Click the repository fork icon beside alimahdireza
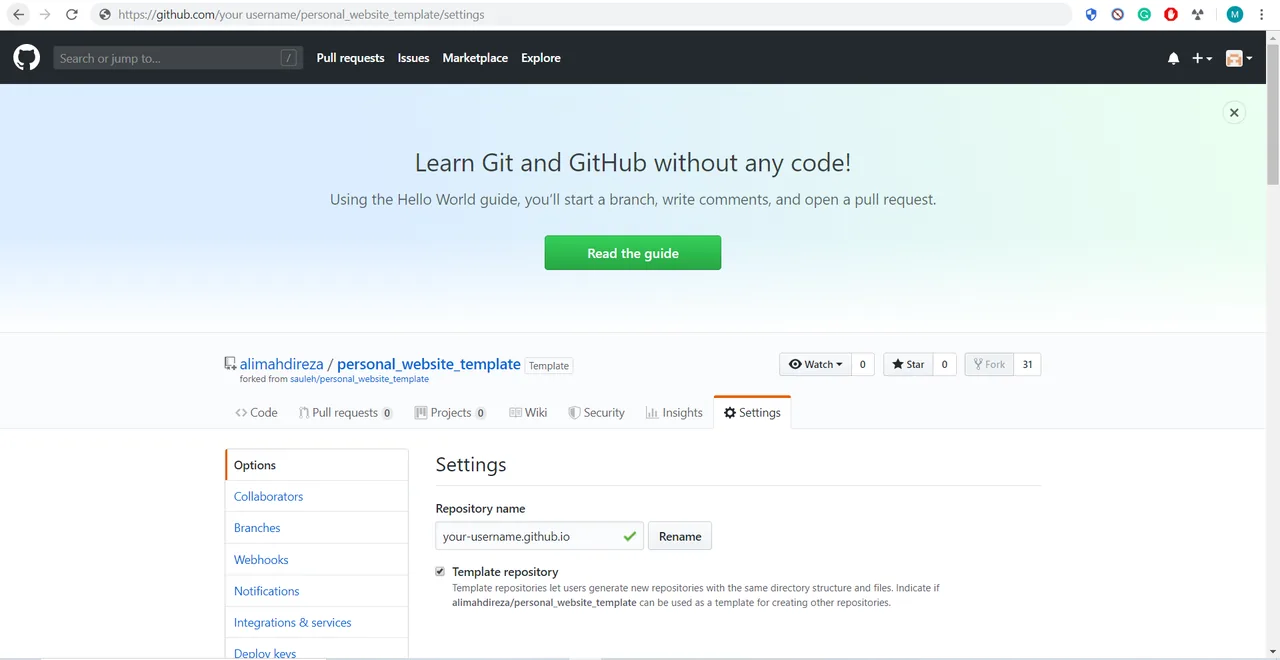Image resolution: width=1280 pixels, height=660 pixels. (230, 364)
